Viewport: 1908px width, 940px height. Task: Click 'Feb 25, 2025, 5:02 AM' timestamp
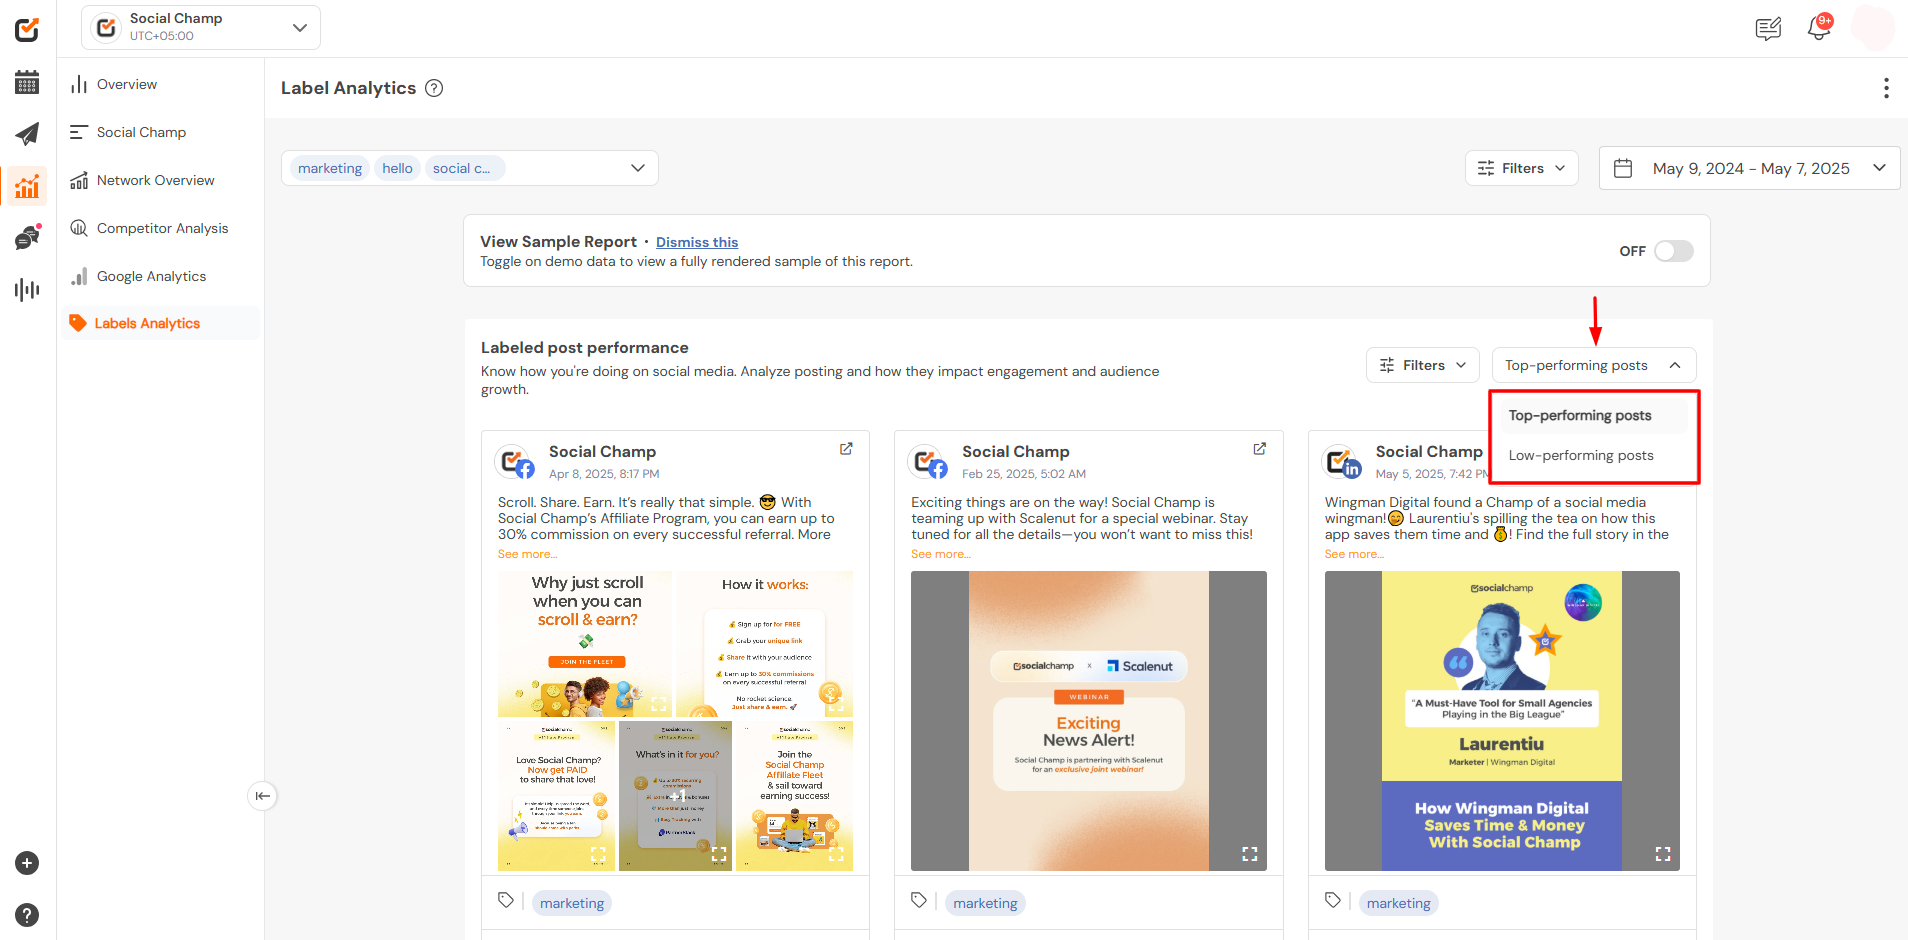1024,474
